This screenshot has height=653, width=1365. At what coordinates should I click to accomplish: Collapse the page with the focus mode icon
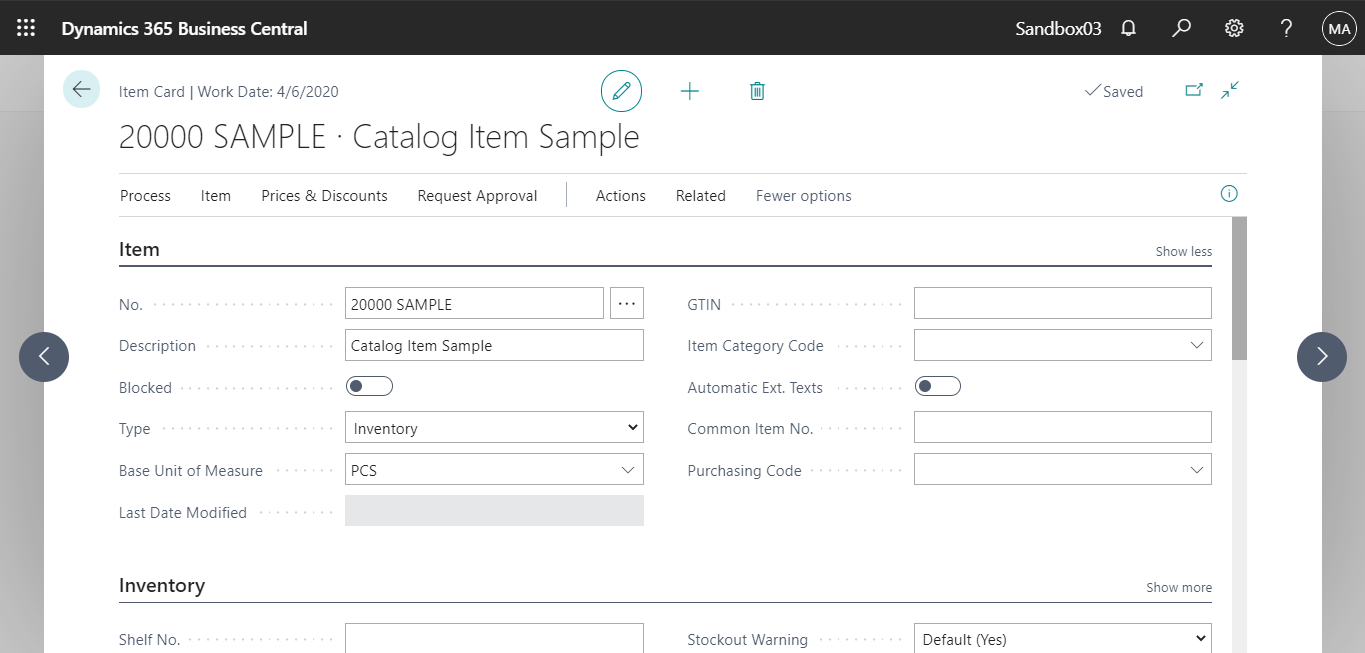point(1229,90)
